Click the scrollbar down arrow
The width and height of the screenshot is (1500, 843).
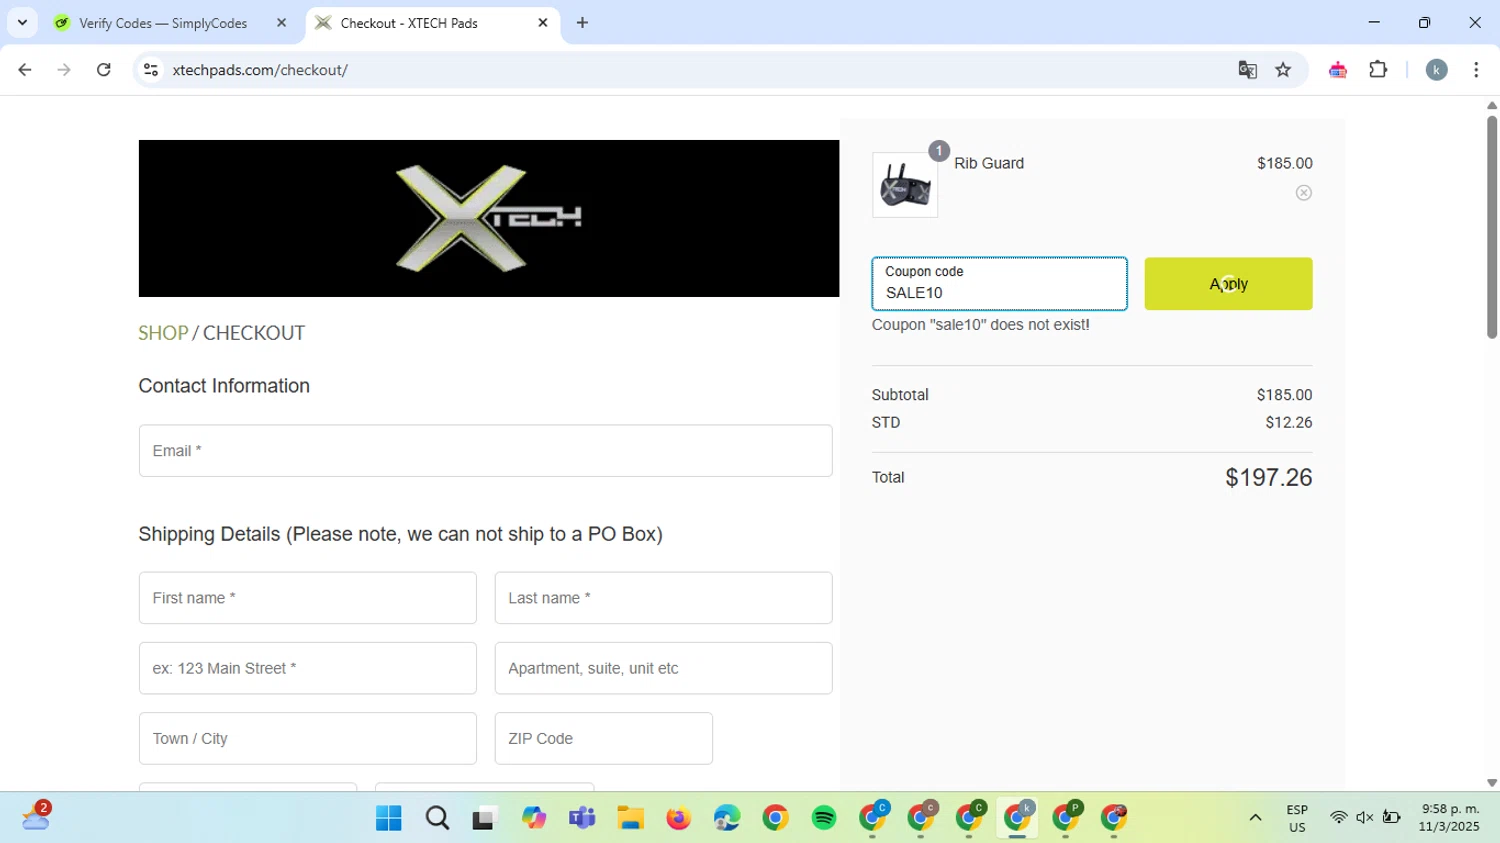point(1491,783)
